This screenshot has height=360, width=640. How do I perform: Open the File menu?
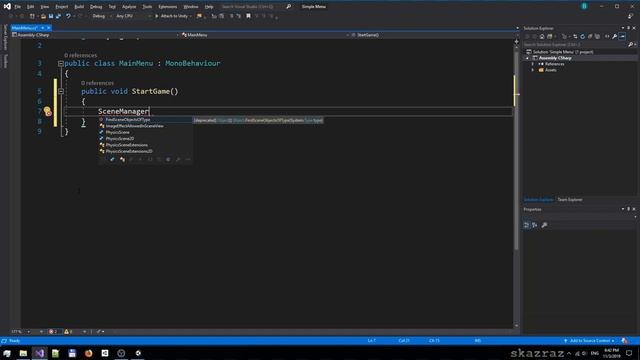18,7
